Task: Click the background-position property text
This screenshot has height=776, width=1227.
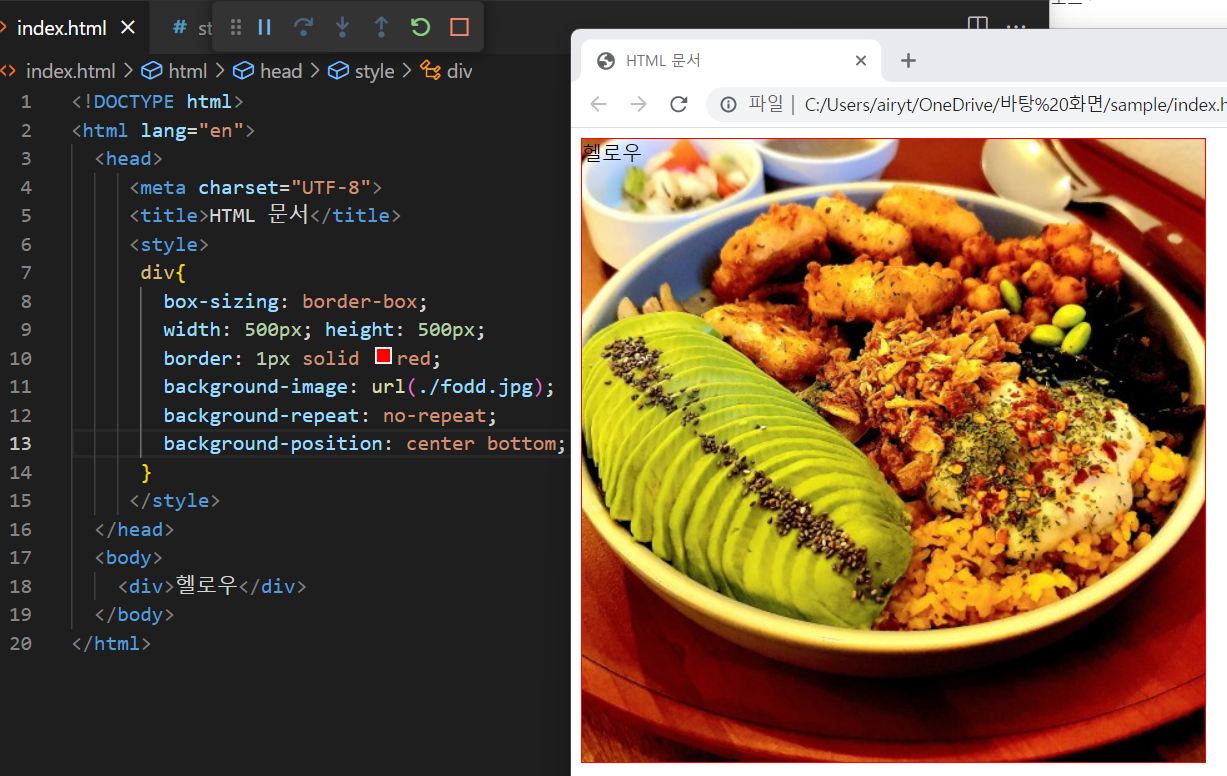Action: pyautogui.click(x=272, y=443)
